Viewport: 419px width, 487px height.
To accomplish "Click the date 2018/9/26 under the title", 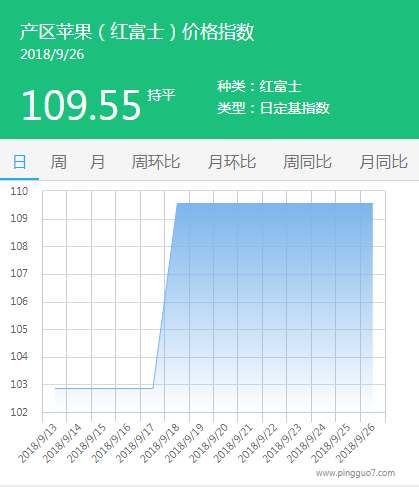I will [52, 55].
